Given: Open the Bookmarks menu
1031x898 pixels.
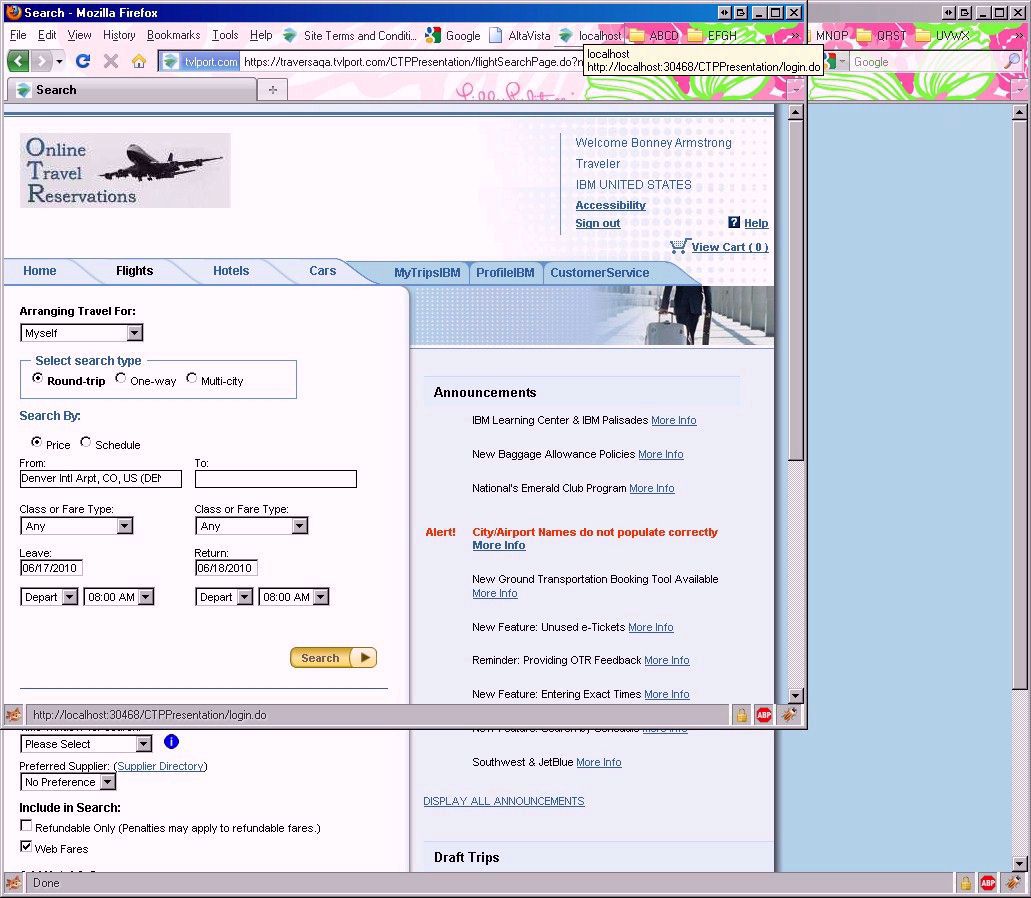Looking at the screenshot, I should [x=173, y=35].
